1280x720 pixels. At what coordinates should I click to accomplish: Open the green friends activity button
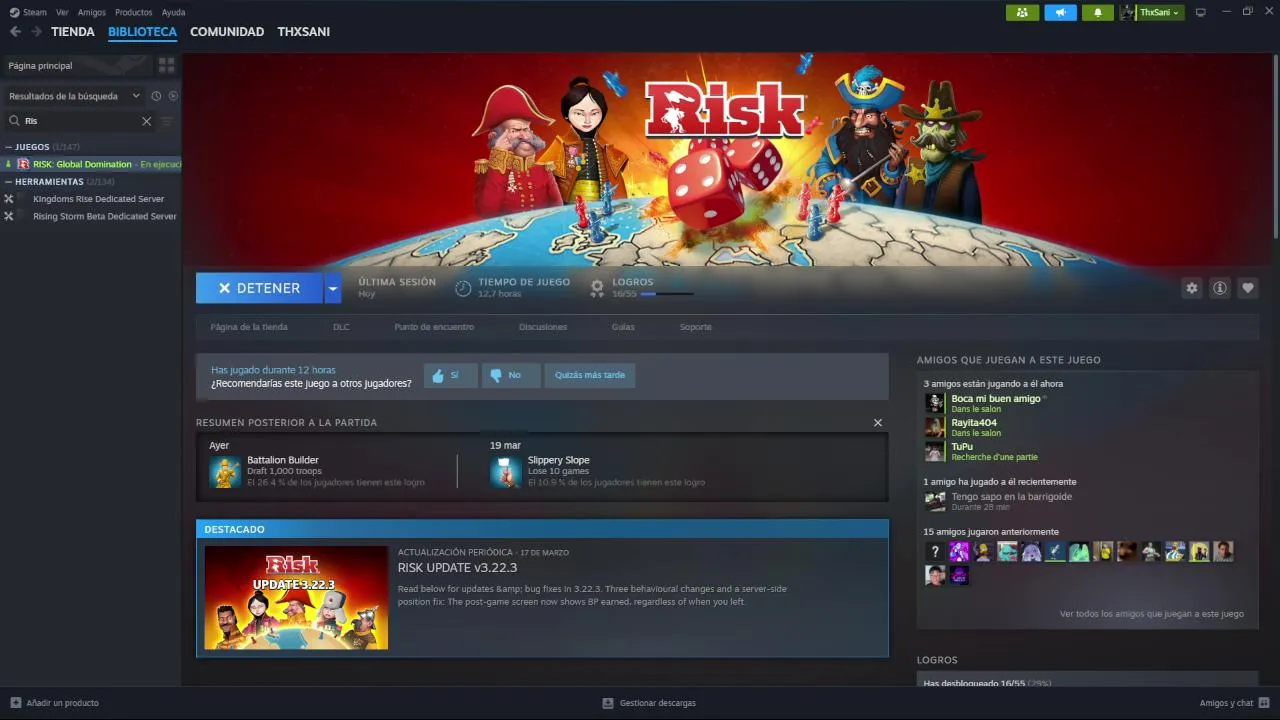(1022, 12)
